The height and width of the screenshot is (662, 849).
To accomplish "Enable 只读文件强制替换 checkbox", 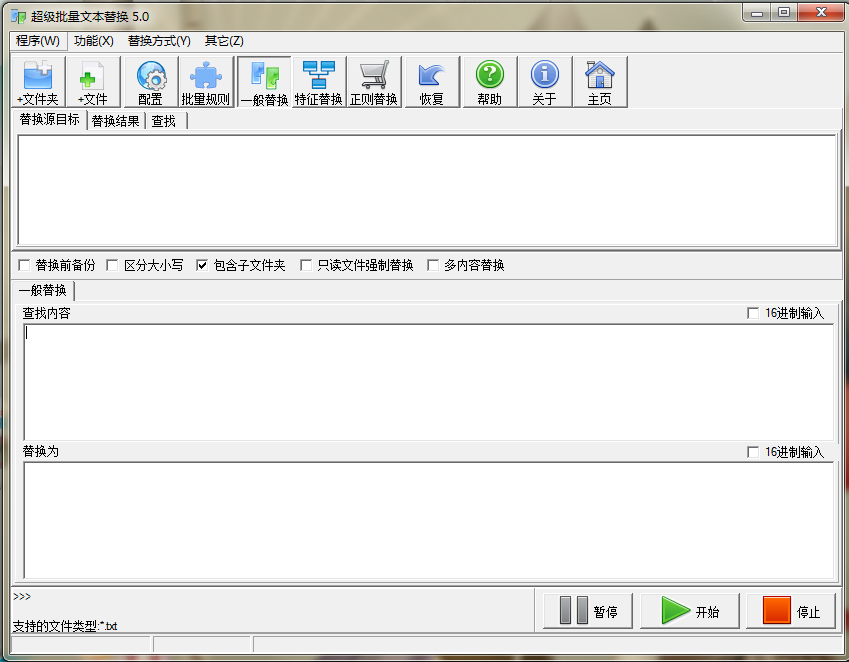I will click(306, 265).
